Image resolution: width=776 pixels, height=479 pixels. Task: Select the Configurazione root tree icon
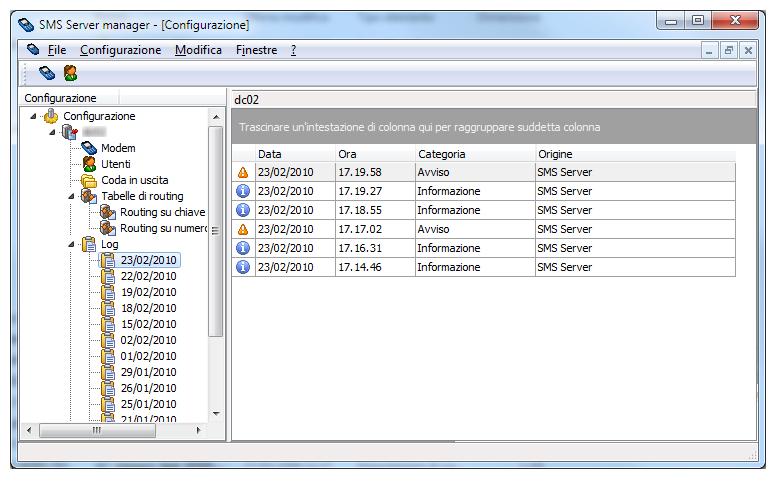click(x=51, y=116)
